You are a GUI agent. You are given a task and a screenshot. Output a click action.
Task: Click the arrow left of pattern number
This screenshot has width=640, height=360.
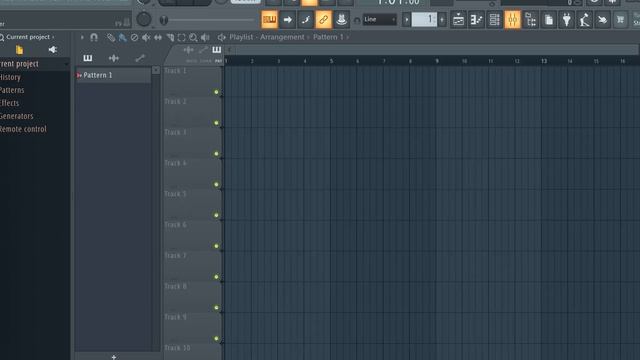click(406, 20)
